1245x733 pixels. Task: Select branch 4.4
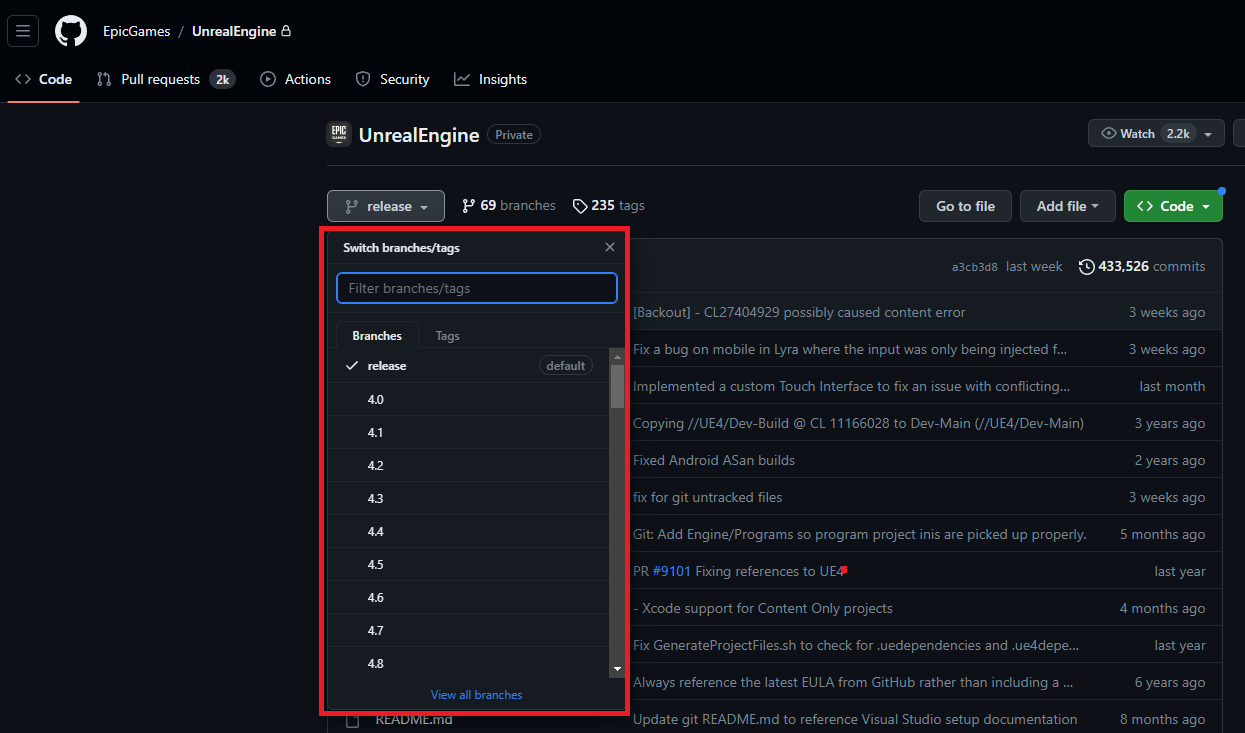point(469,531)
